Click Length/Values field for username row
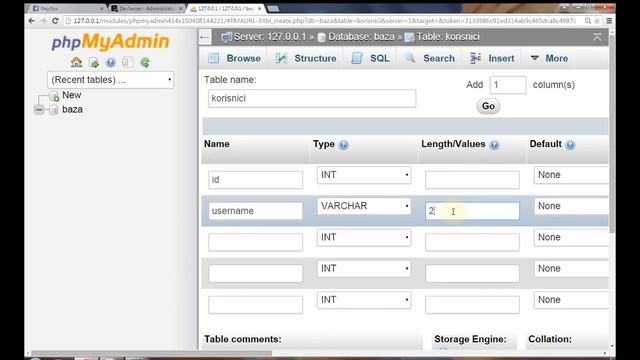640x360 pixels. coord(472,211)
